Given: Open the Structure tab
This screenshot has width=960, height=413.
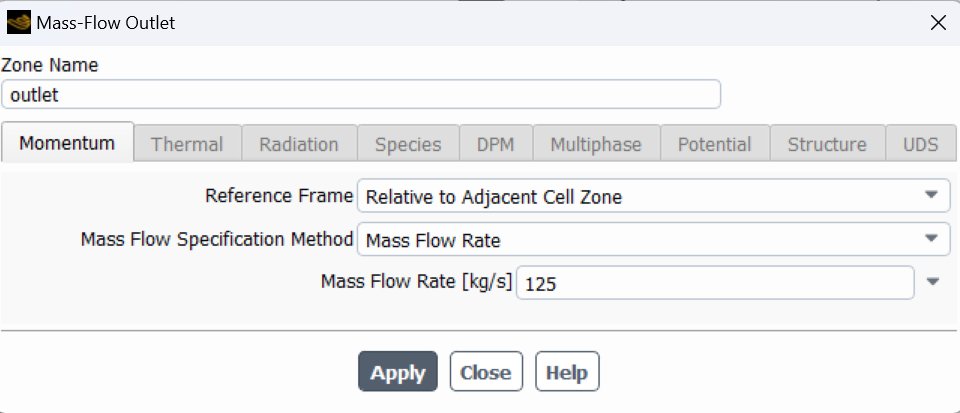Looking at the screenshot, I should click(826, 144).
